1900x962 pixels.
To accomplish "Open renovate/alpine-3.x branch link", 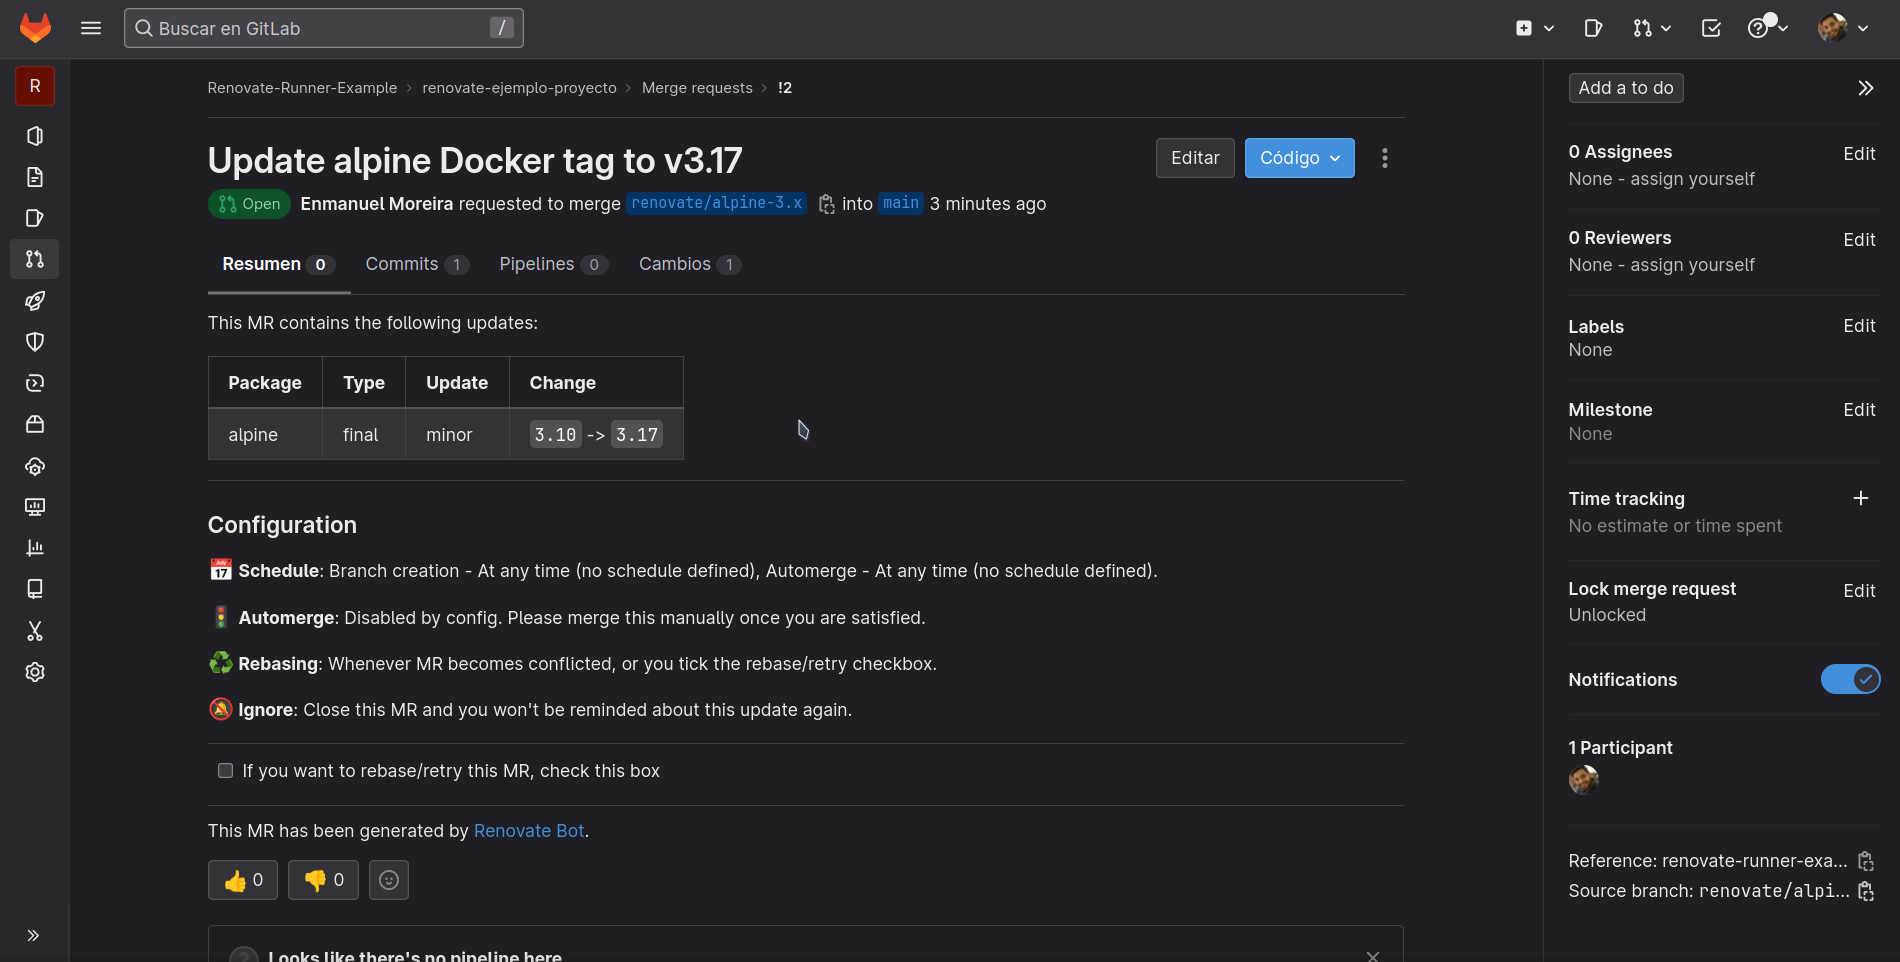I will coord(716,203).
